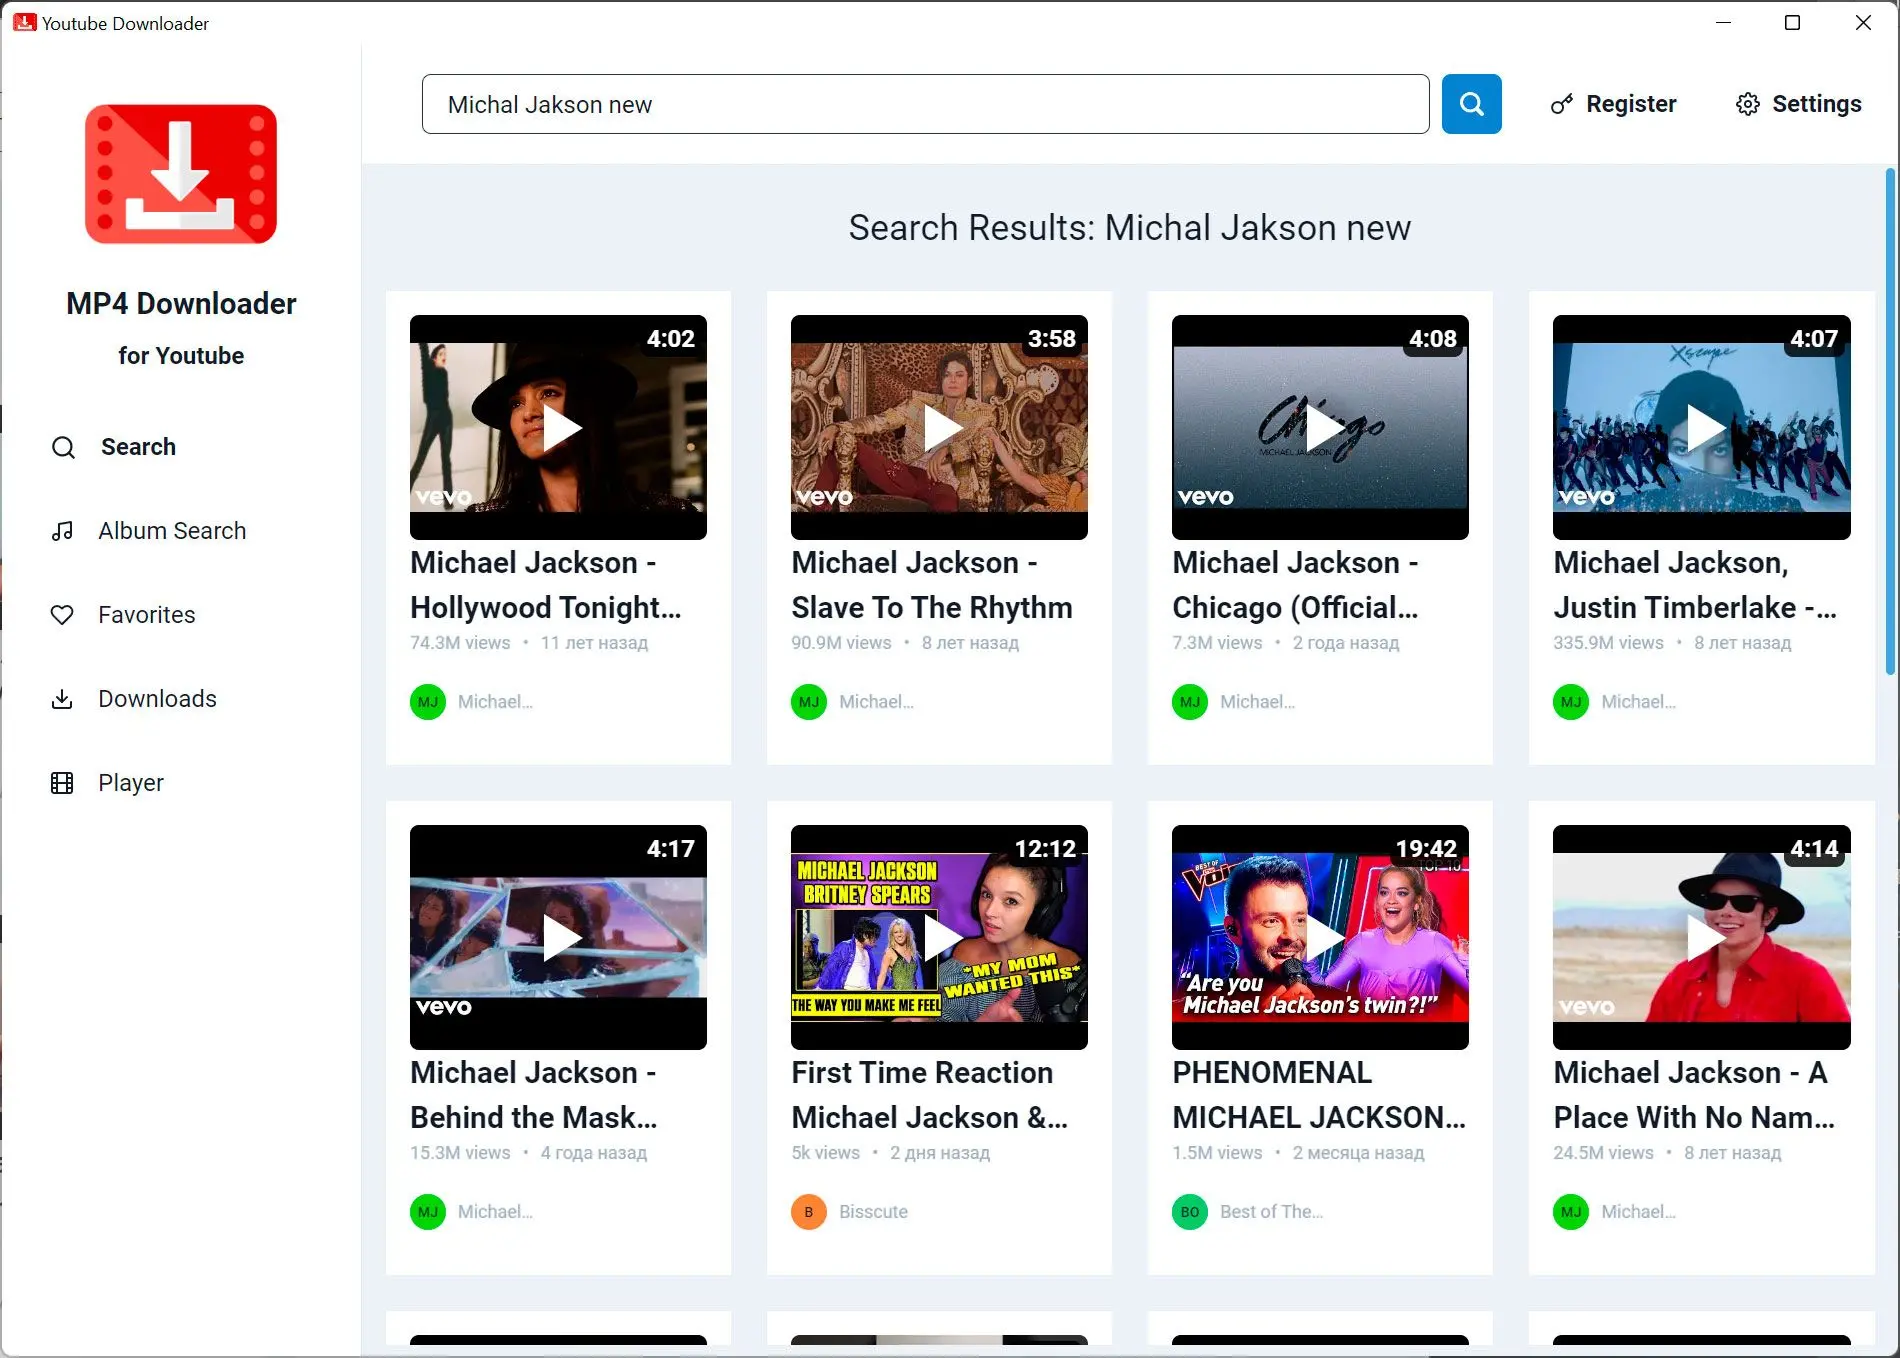Screen dimensions: 1900x1358
Task: Click the blue search magnifier button
Action: click(1471, 104)
